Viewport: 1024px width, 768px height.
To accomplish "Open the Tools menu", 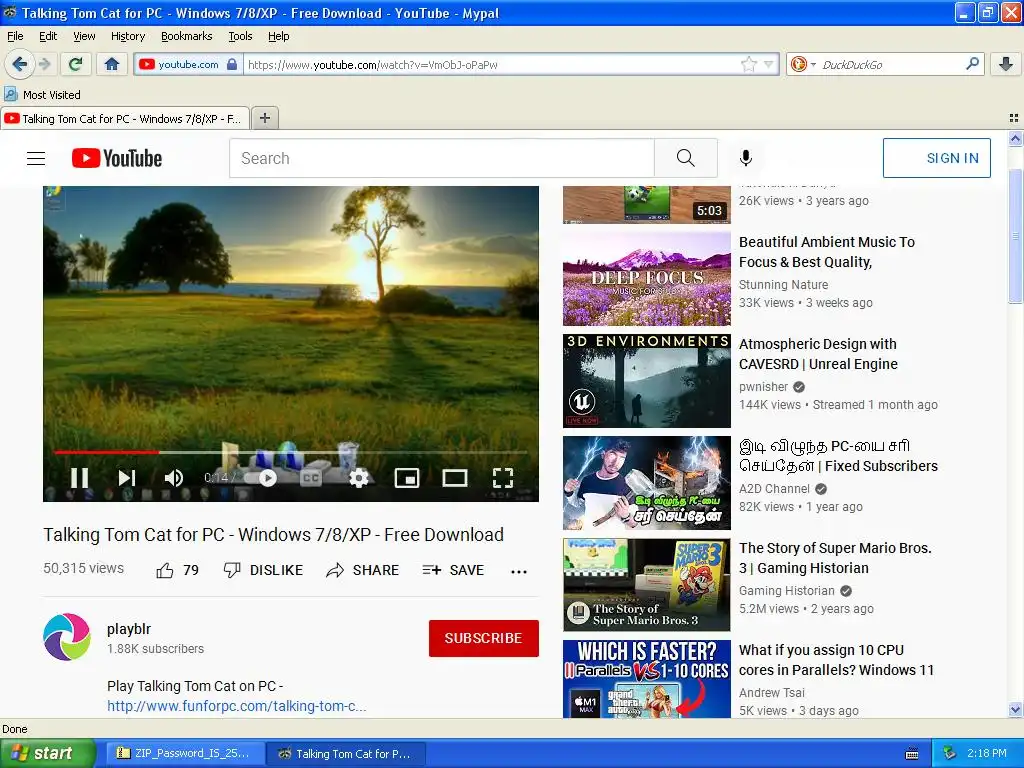I will click(240, 36).
